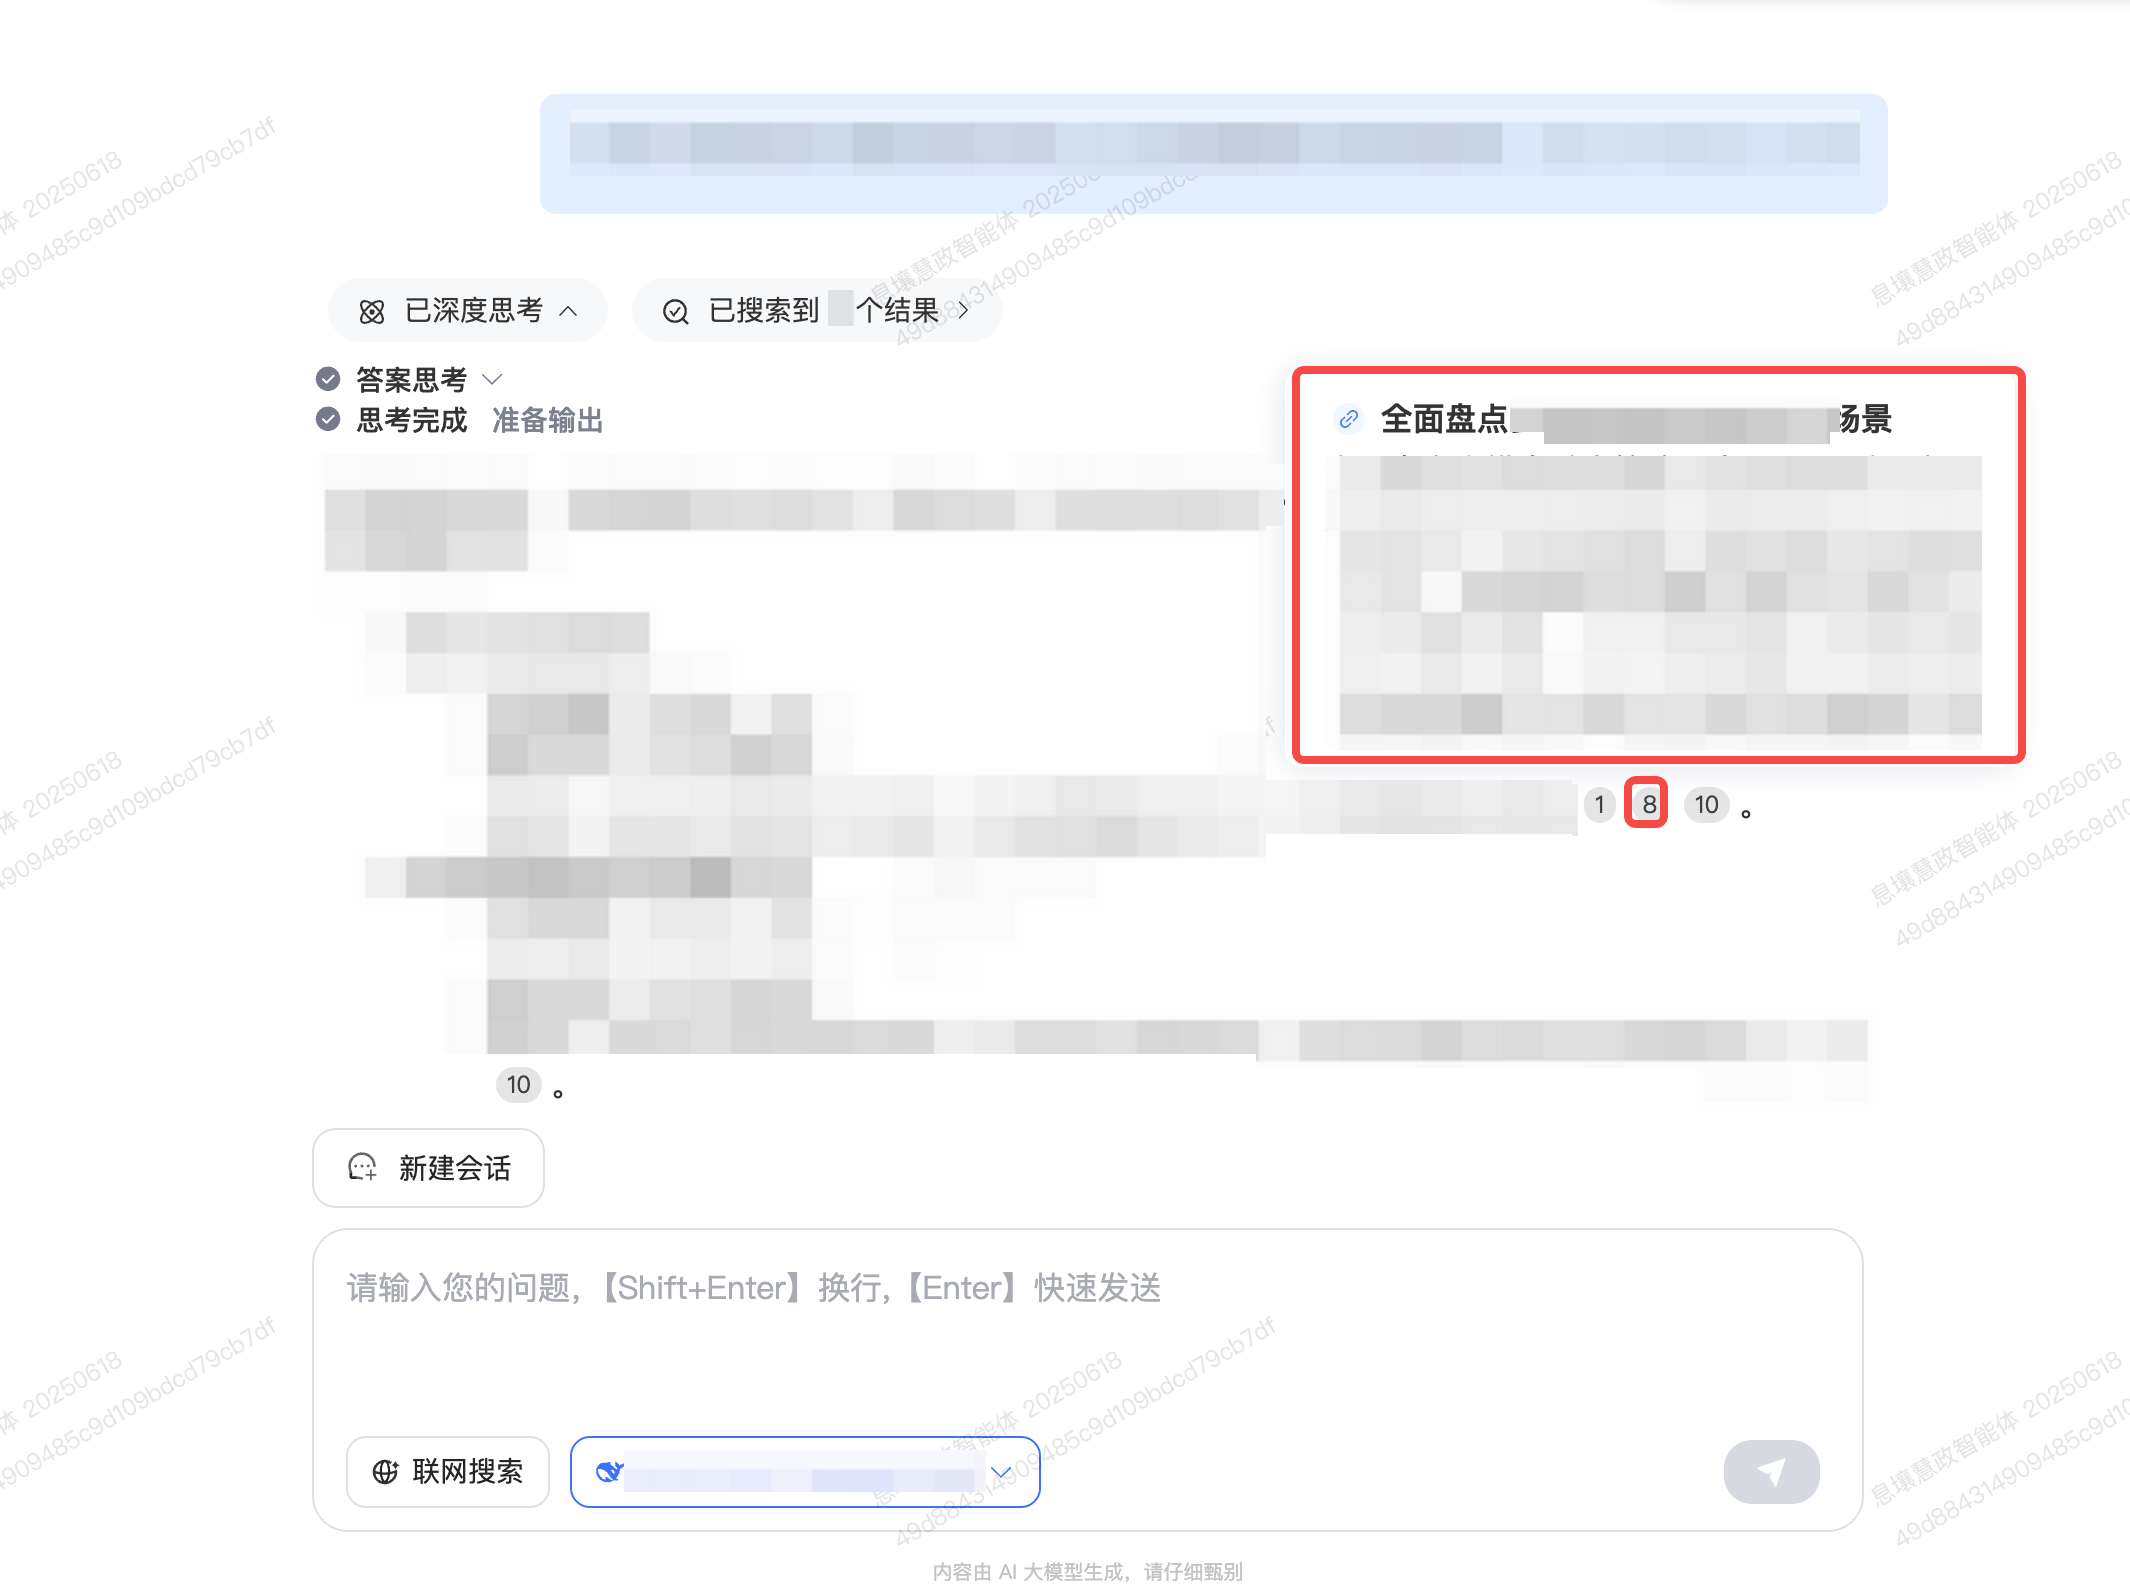
Task: Click the search results magnifier icon
Action: coord(676,312)
